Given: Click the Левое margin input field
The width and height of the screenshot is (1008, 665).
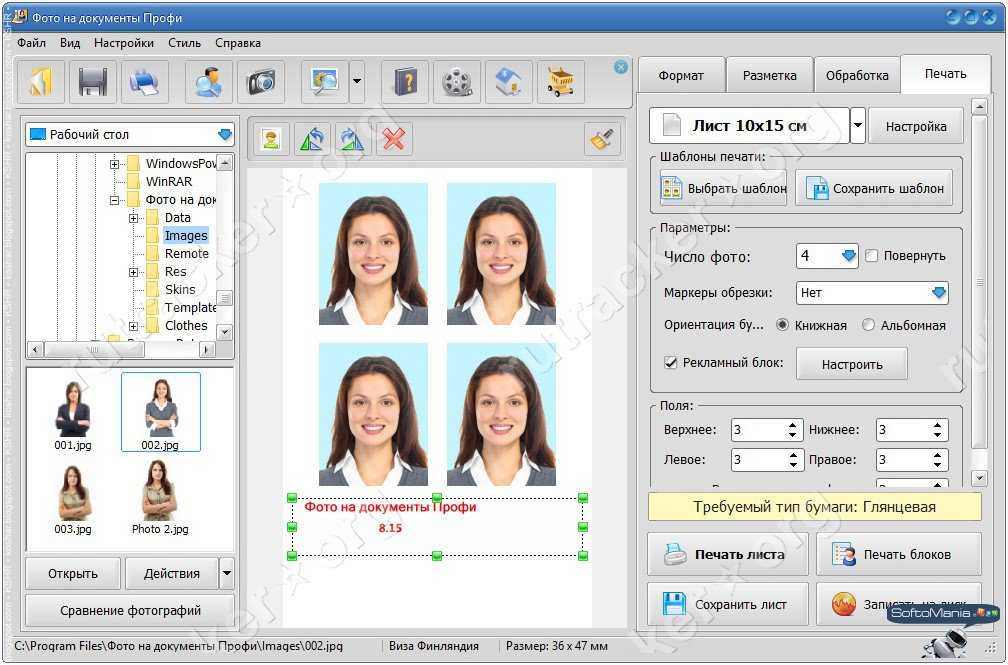Looking at the screenshot, I should pos(758,459).
